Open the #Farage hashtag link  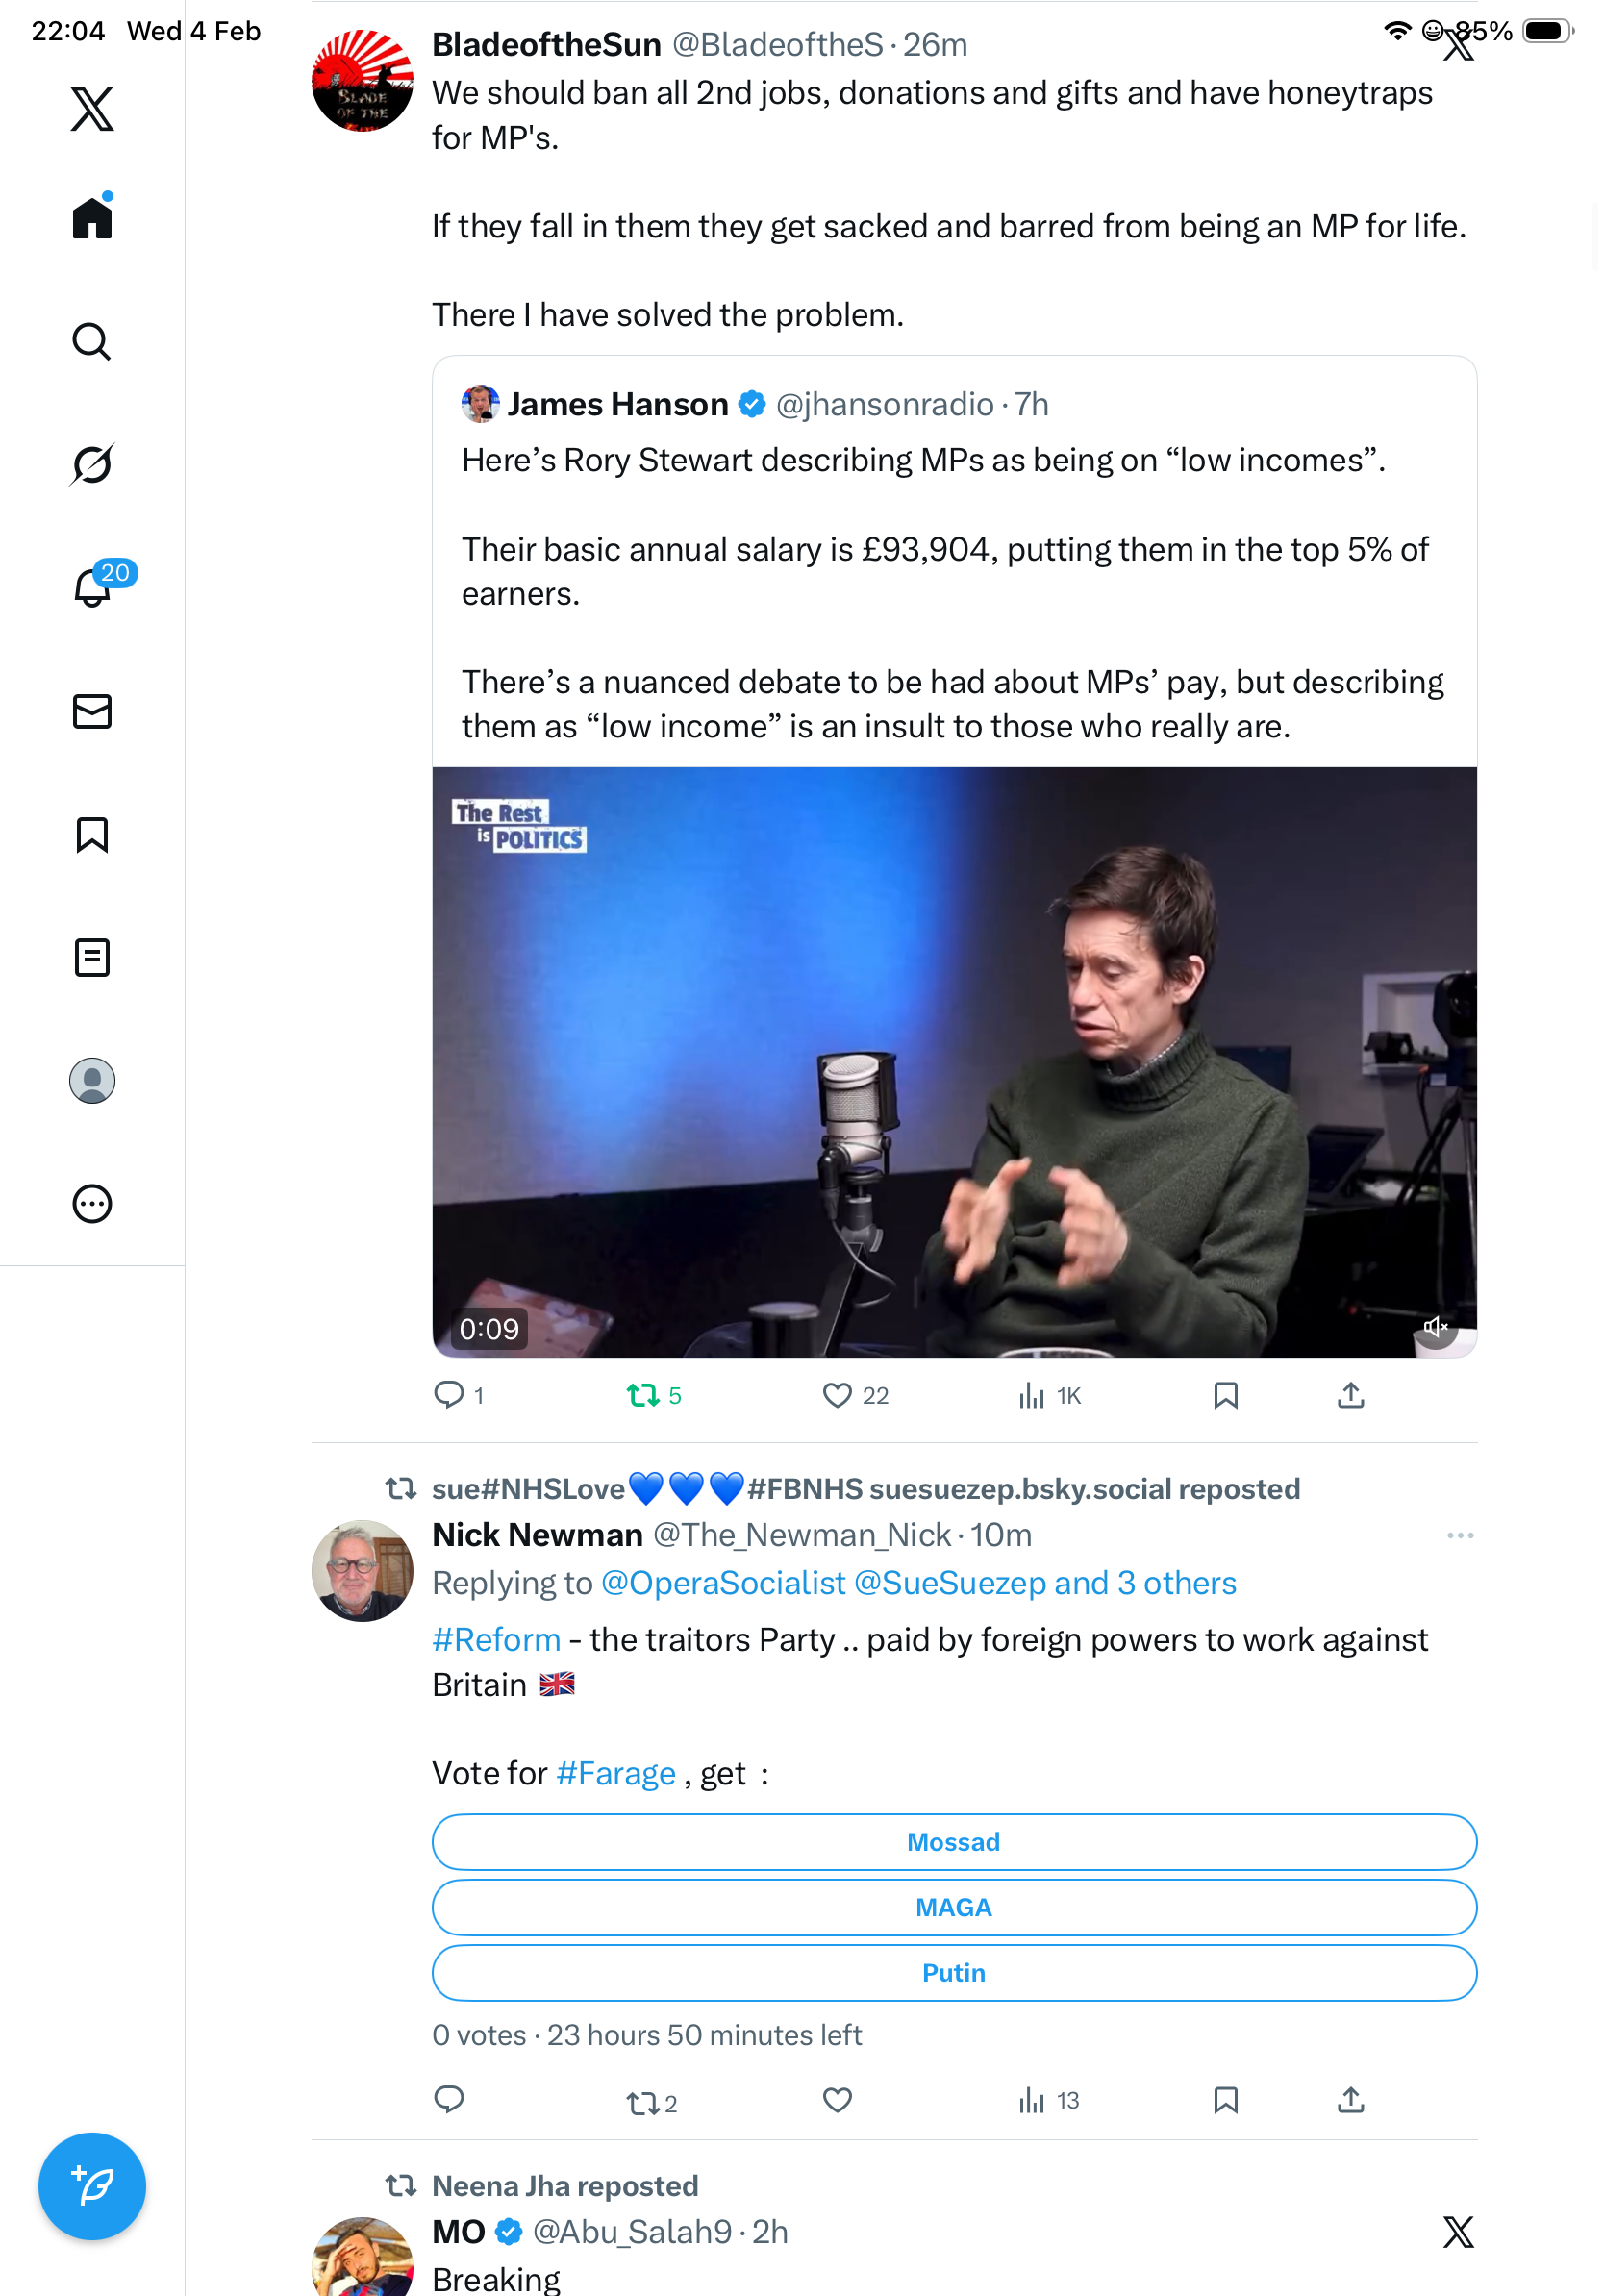click(616, 1774)
